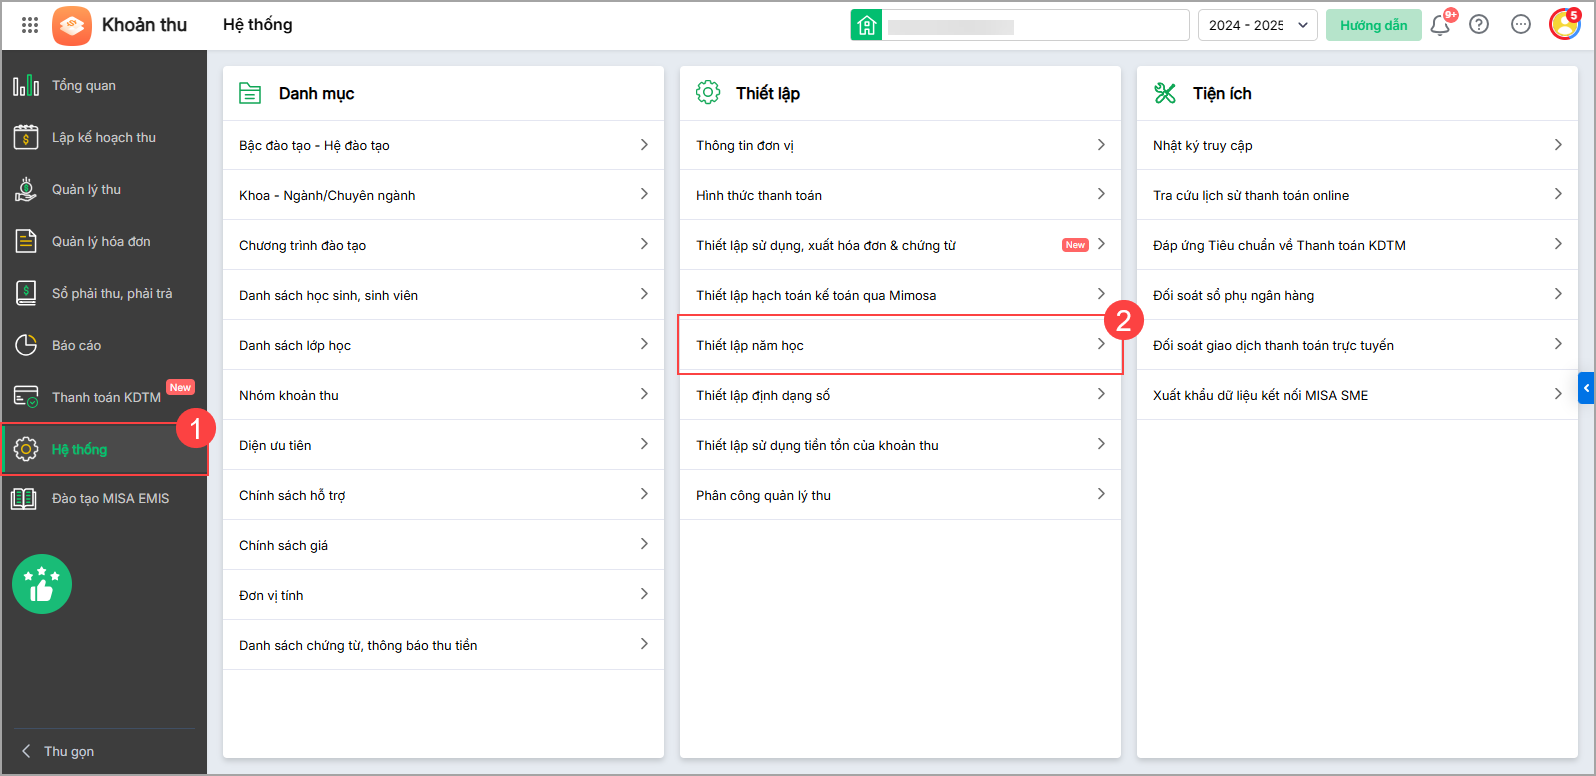Open Thanh toán KDTM sidebar menu

click(104, 397)
